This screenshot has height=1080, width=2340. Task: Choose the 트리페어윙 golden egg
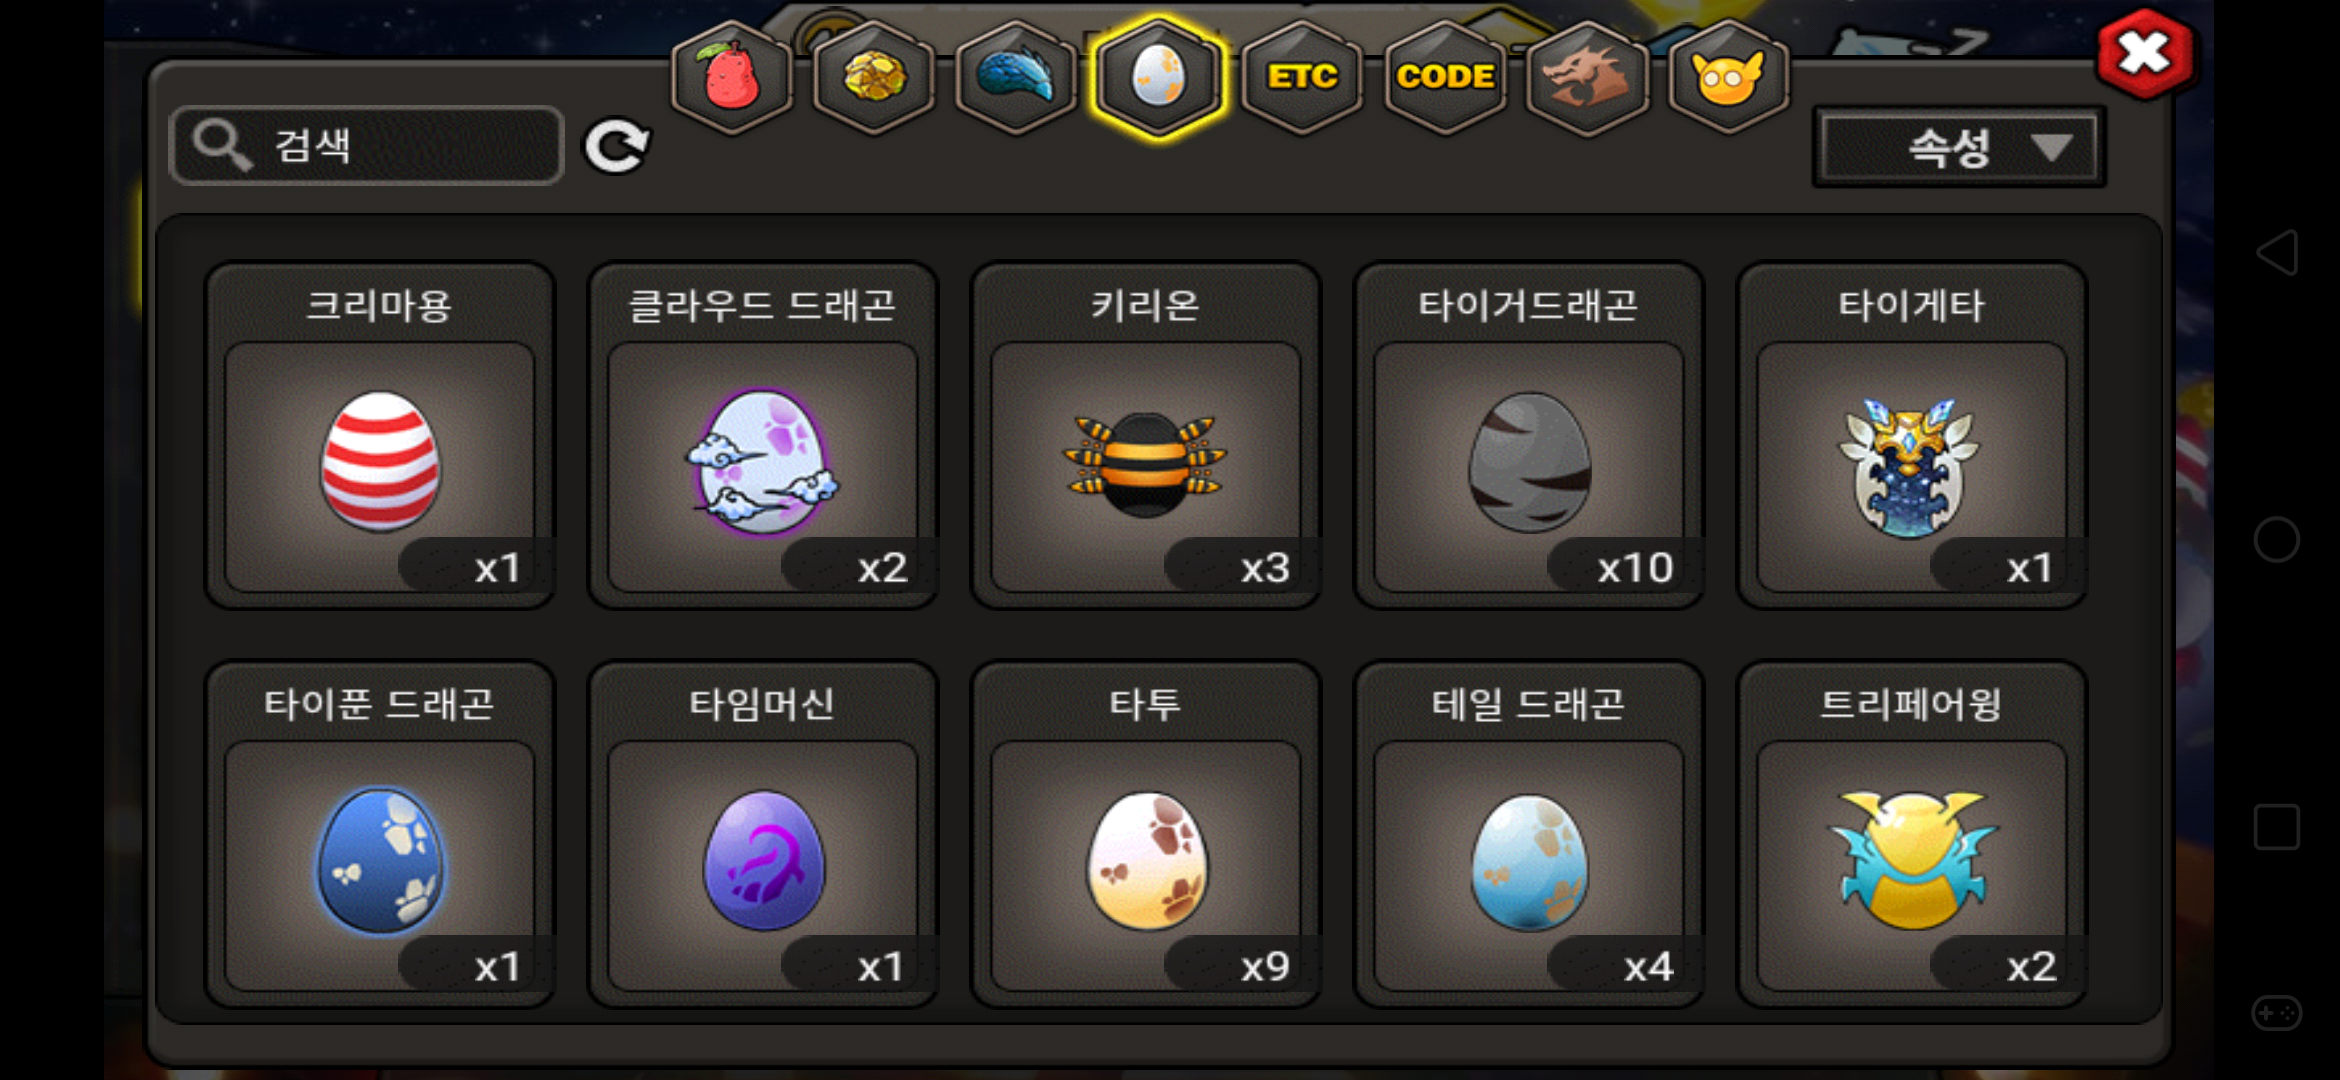pyautogui.click(x=1912, y=834)
